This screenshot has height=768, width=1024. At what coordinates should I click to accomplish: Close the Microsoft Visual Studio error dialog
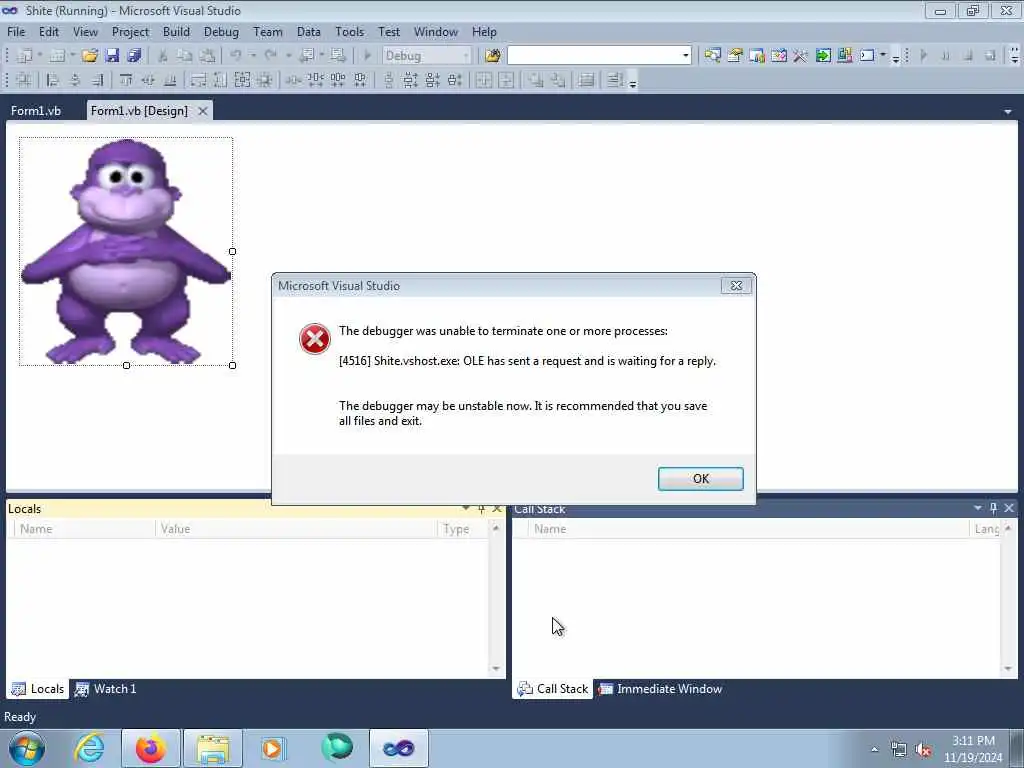[x=736, y=285]
